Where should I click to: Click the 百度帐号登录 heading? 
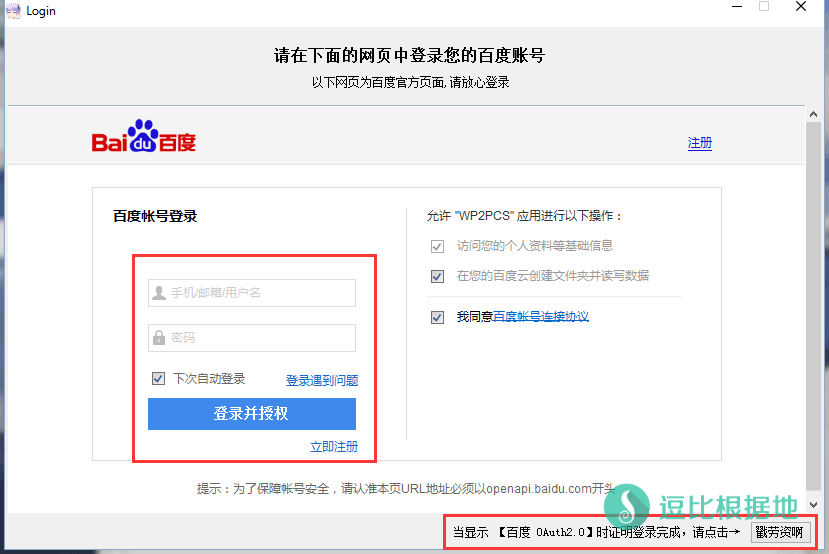coord(155,216)
